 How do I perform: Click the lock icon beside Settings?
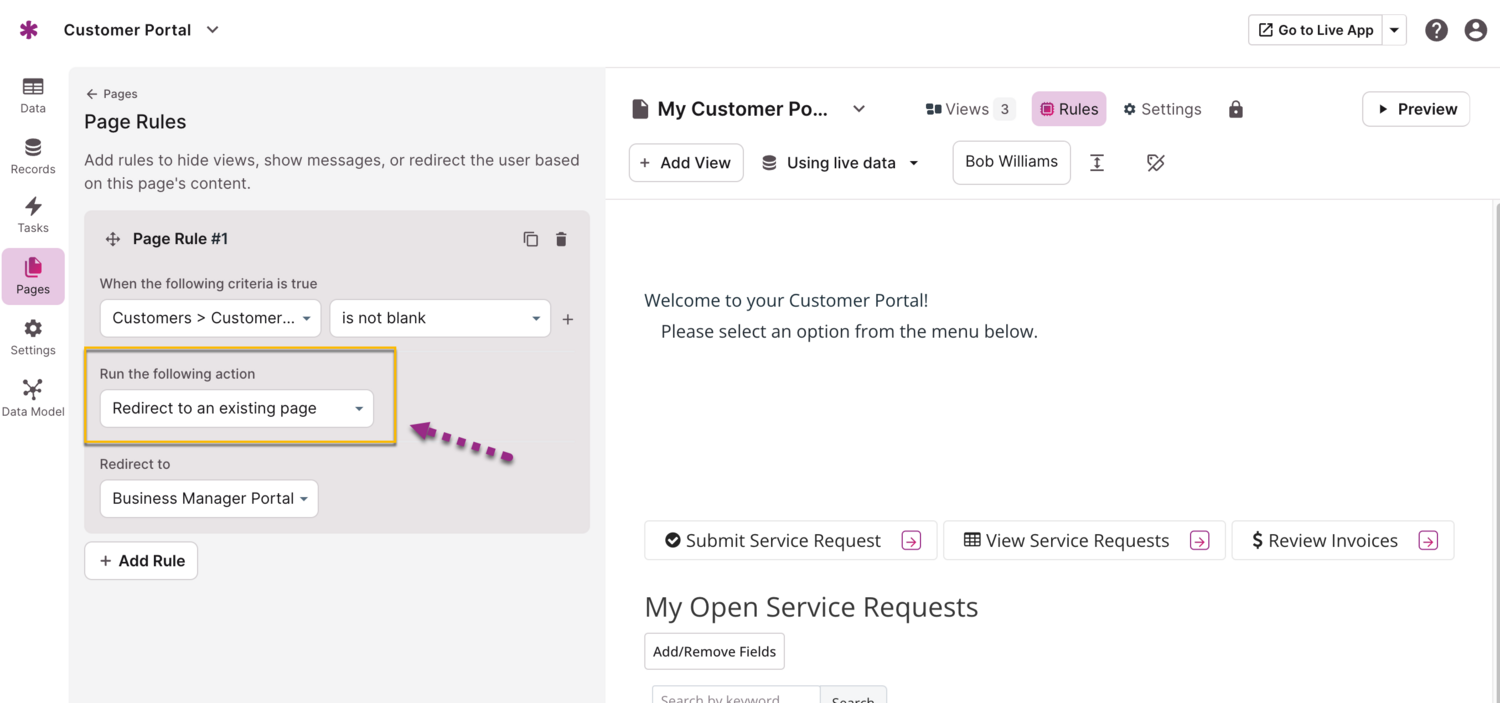(x=1236, y=109)
